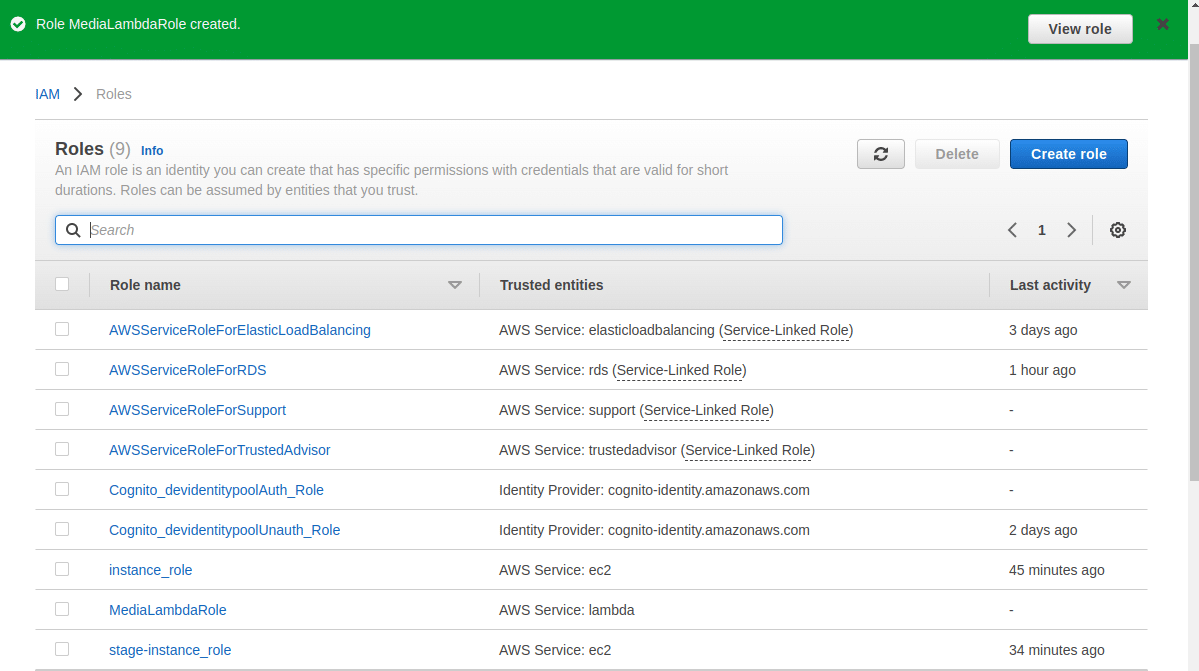1199x671 pixels.
Task: Open the MediaLambdaRole role link
Action: point(167,610)
